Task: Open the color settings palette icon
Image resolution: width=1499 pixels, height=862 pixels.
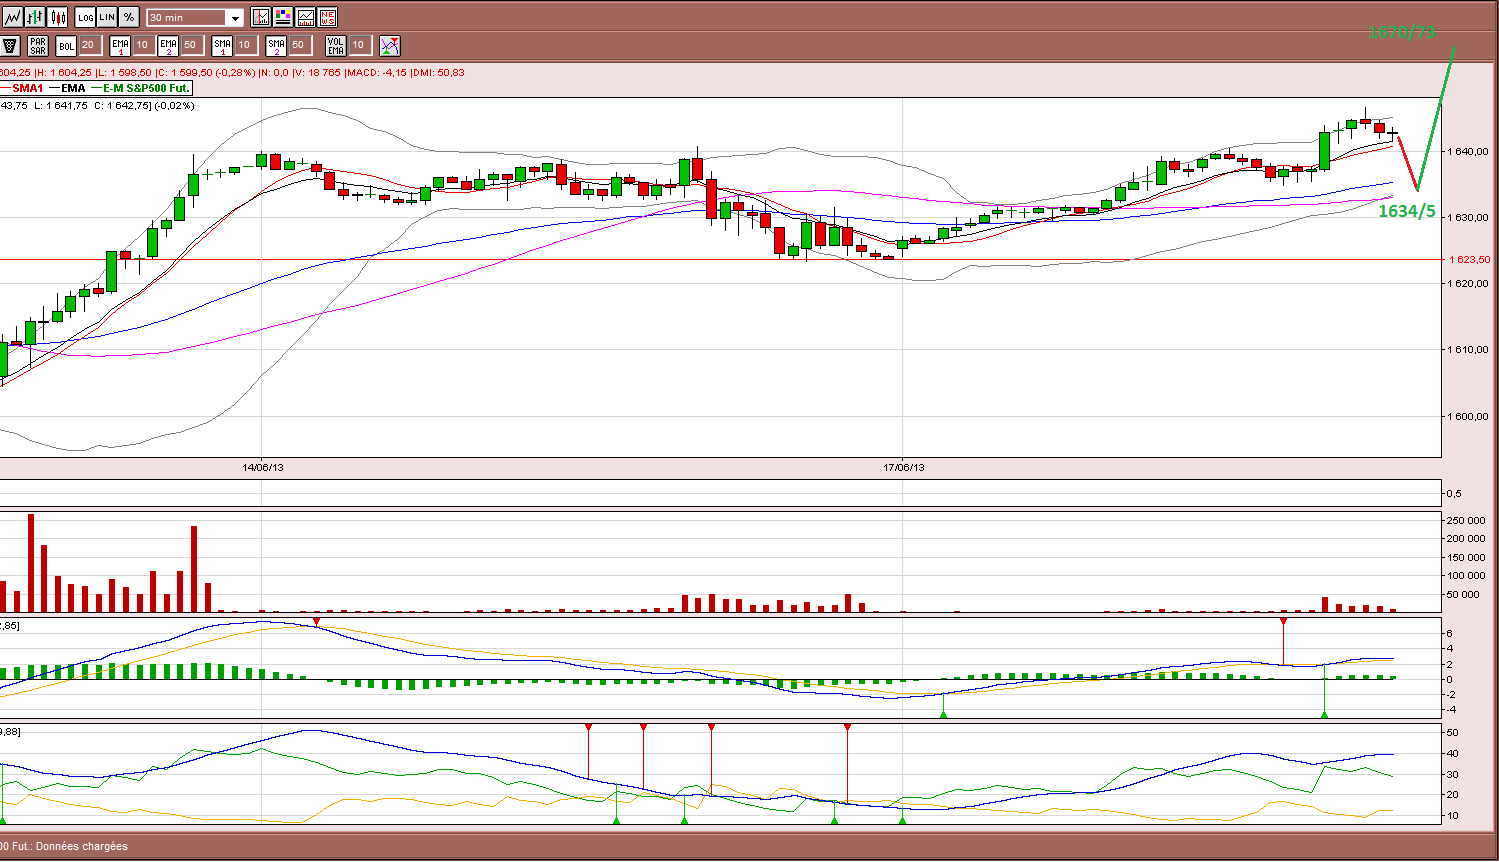Action: coord(283,17)
